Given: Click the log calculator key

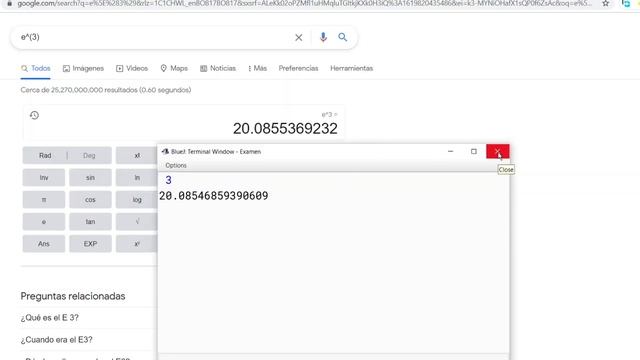Looking at the screenshot, I should 137,200.
